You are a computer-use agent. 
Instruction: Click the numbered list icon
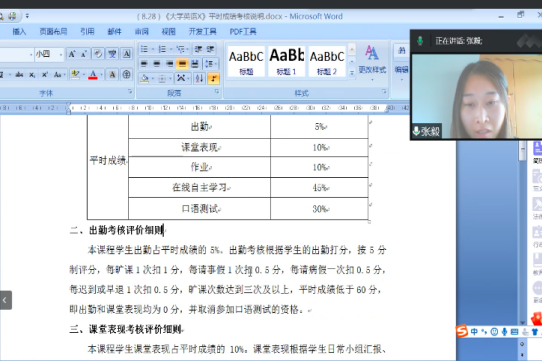click(162, 49)
